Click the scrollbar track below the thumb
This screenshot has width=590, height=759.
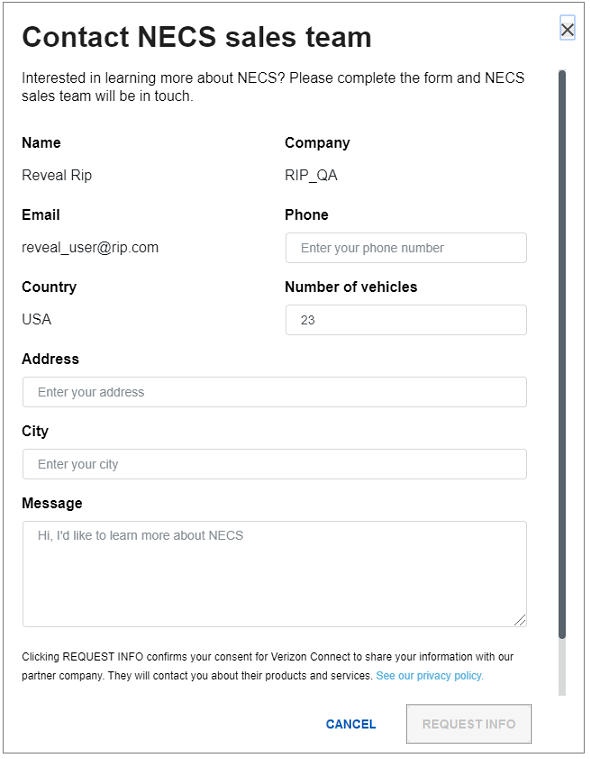coord(562,667)
